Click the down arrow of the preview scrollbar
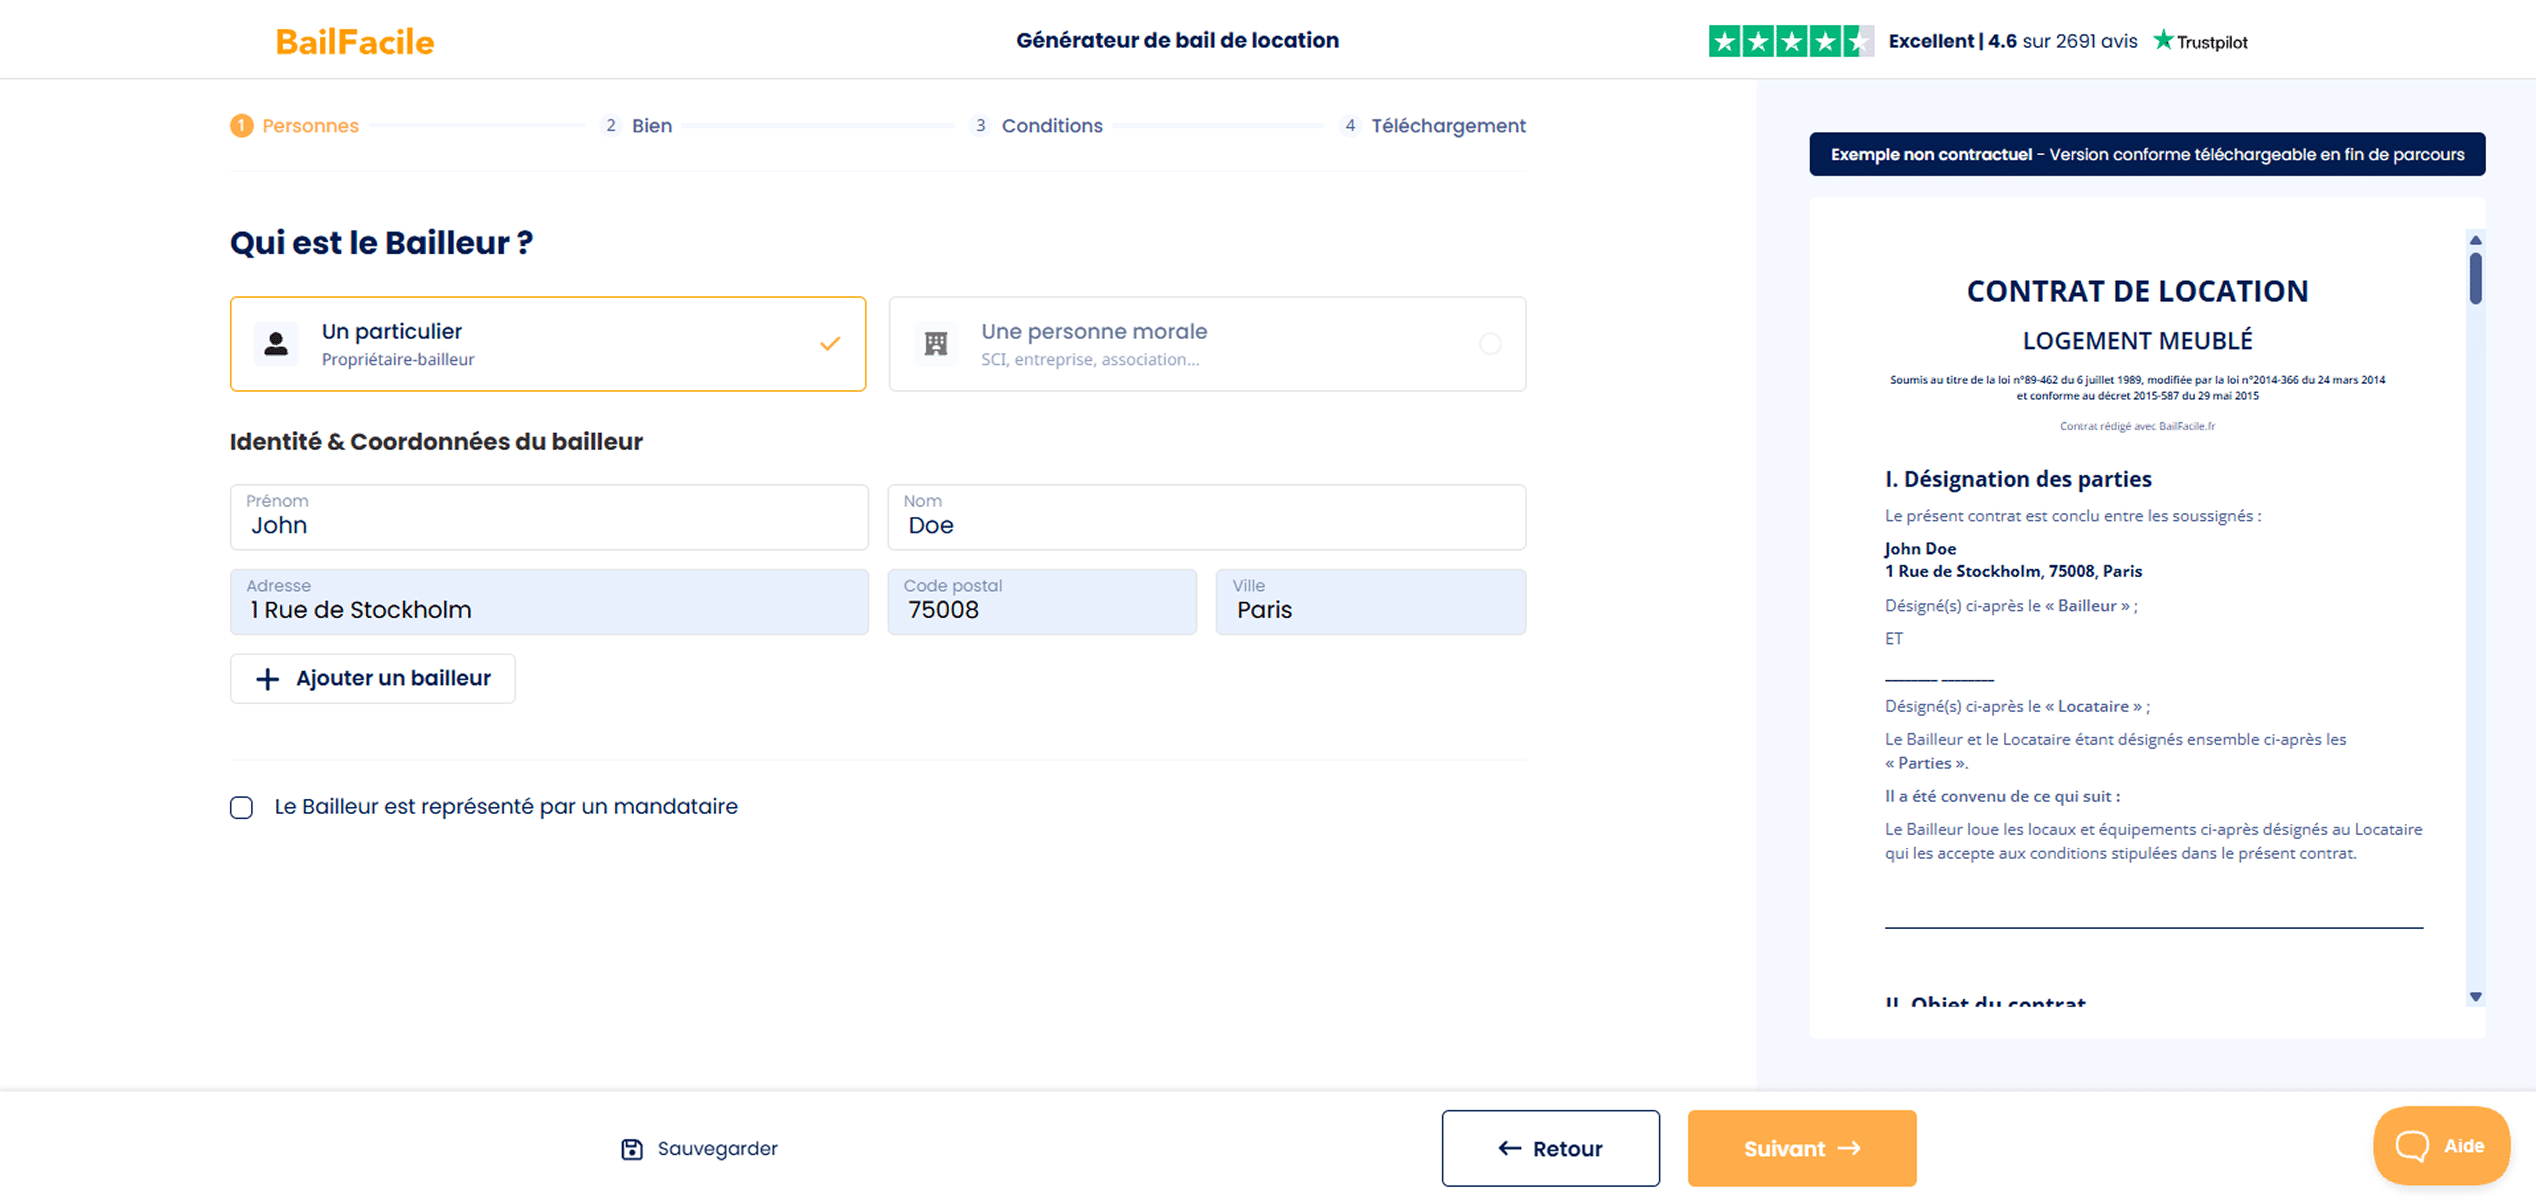 click(2476, 997)
